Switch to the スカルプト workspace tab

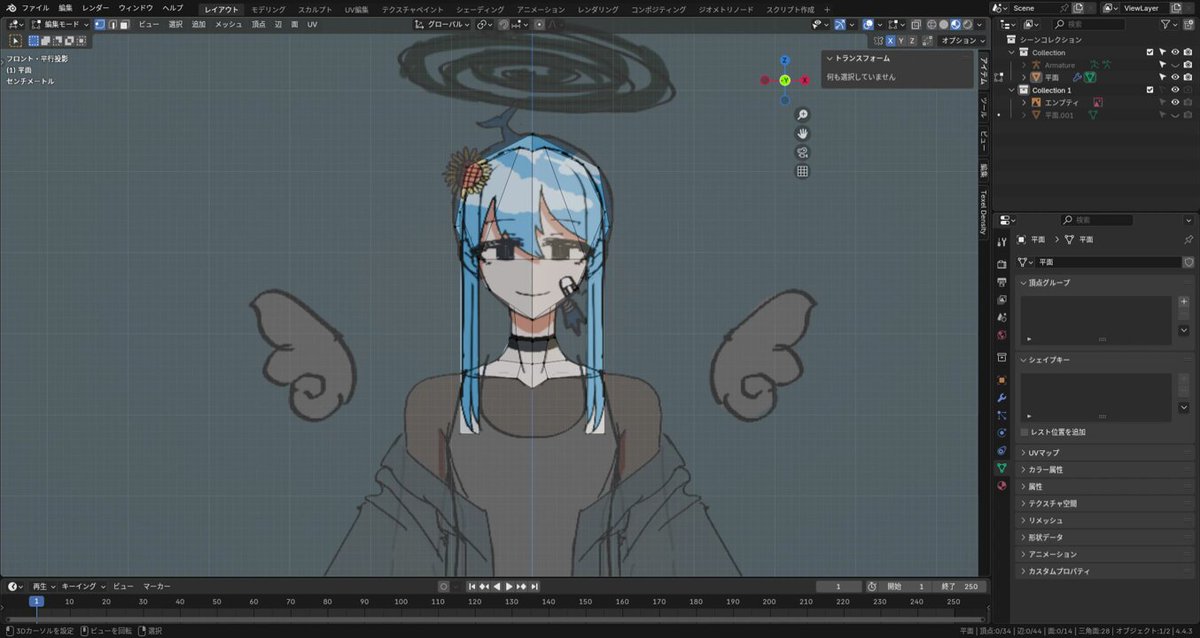315,9
